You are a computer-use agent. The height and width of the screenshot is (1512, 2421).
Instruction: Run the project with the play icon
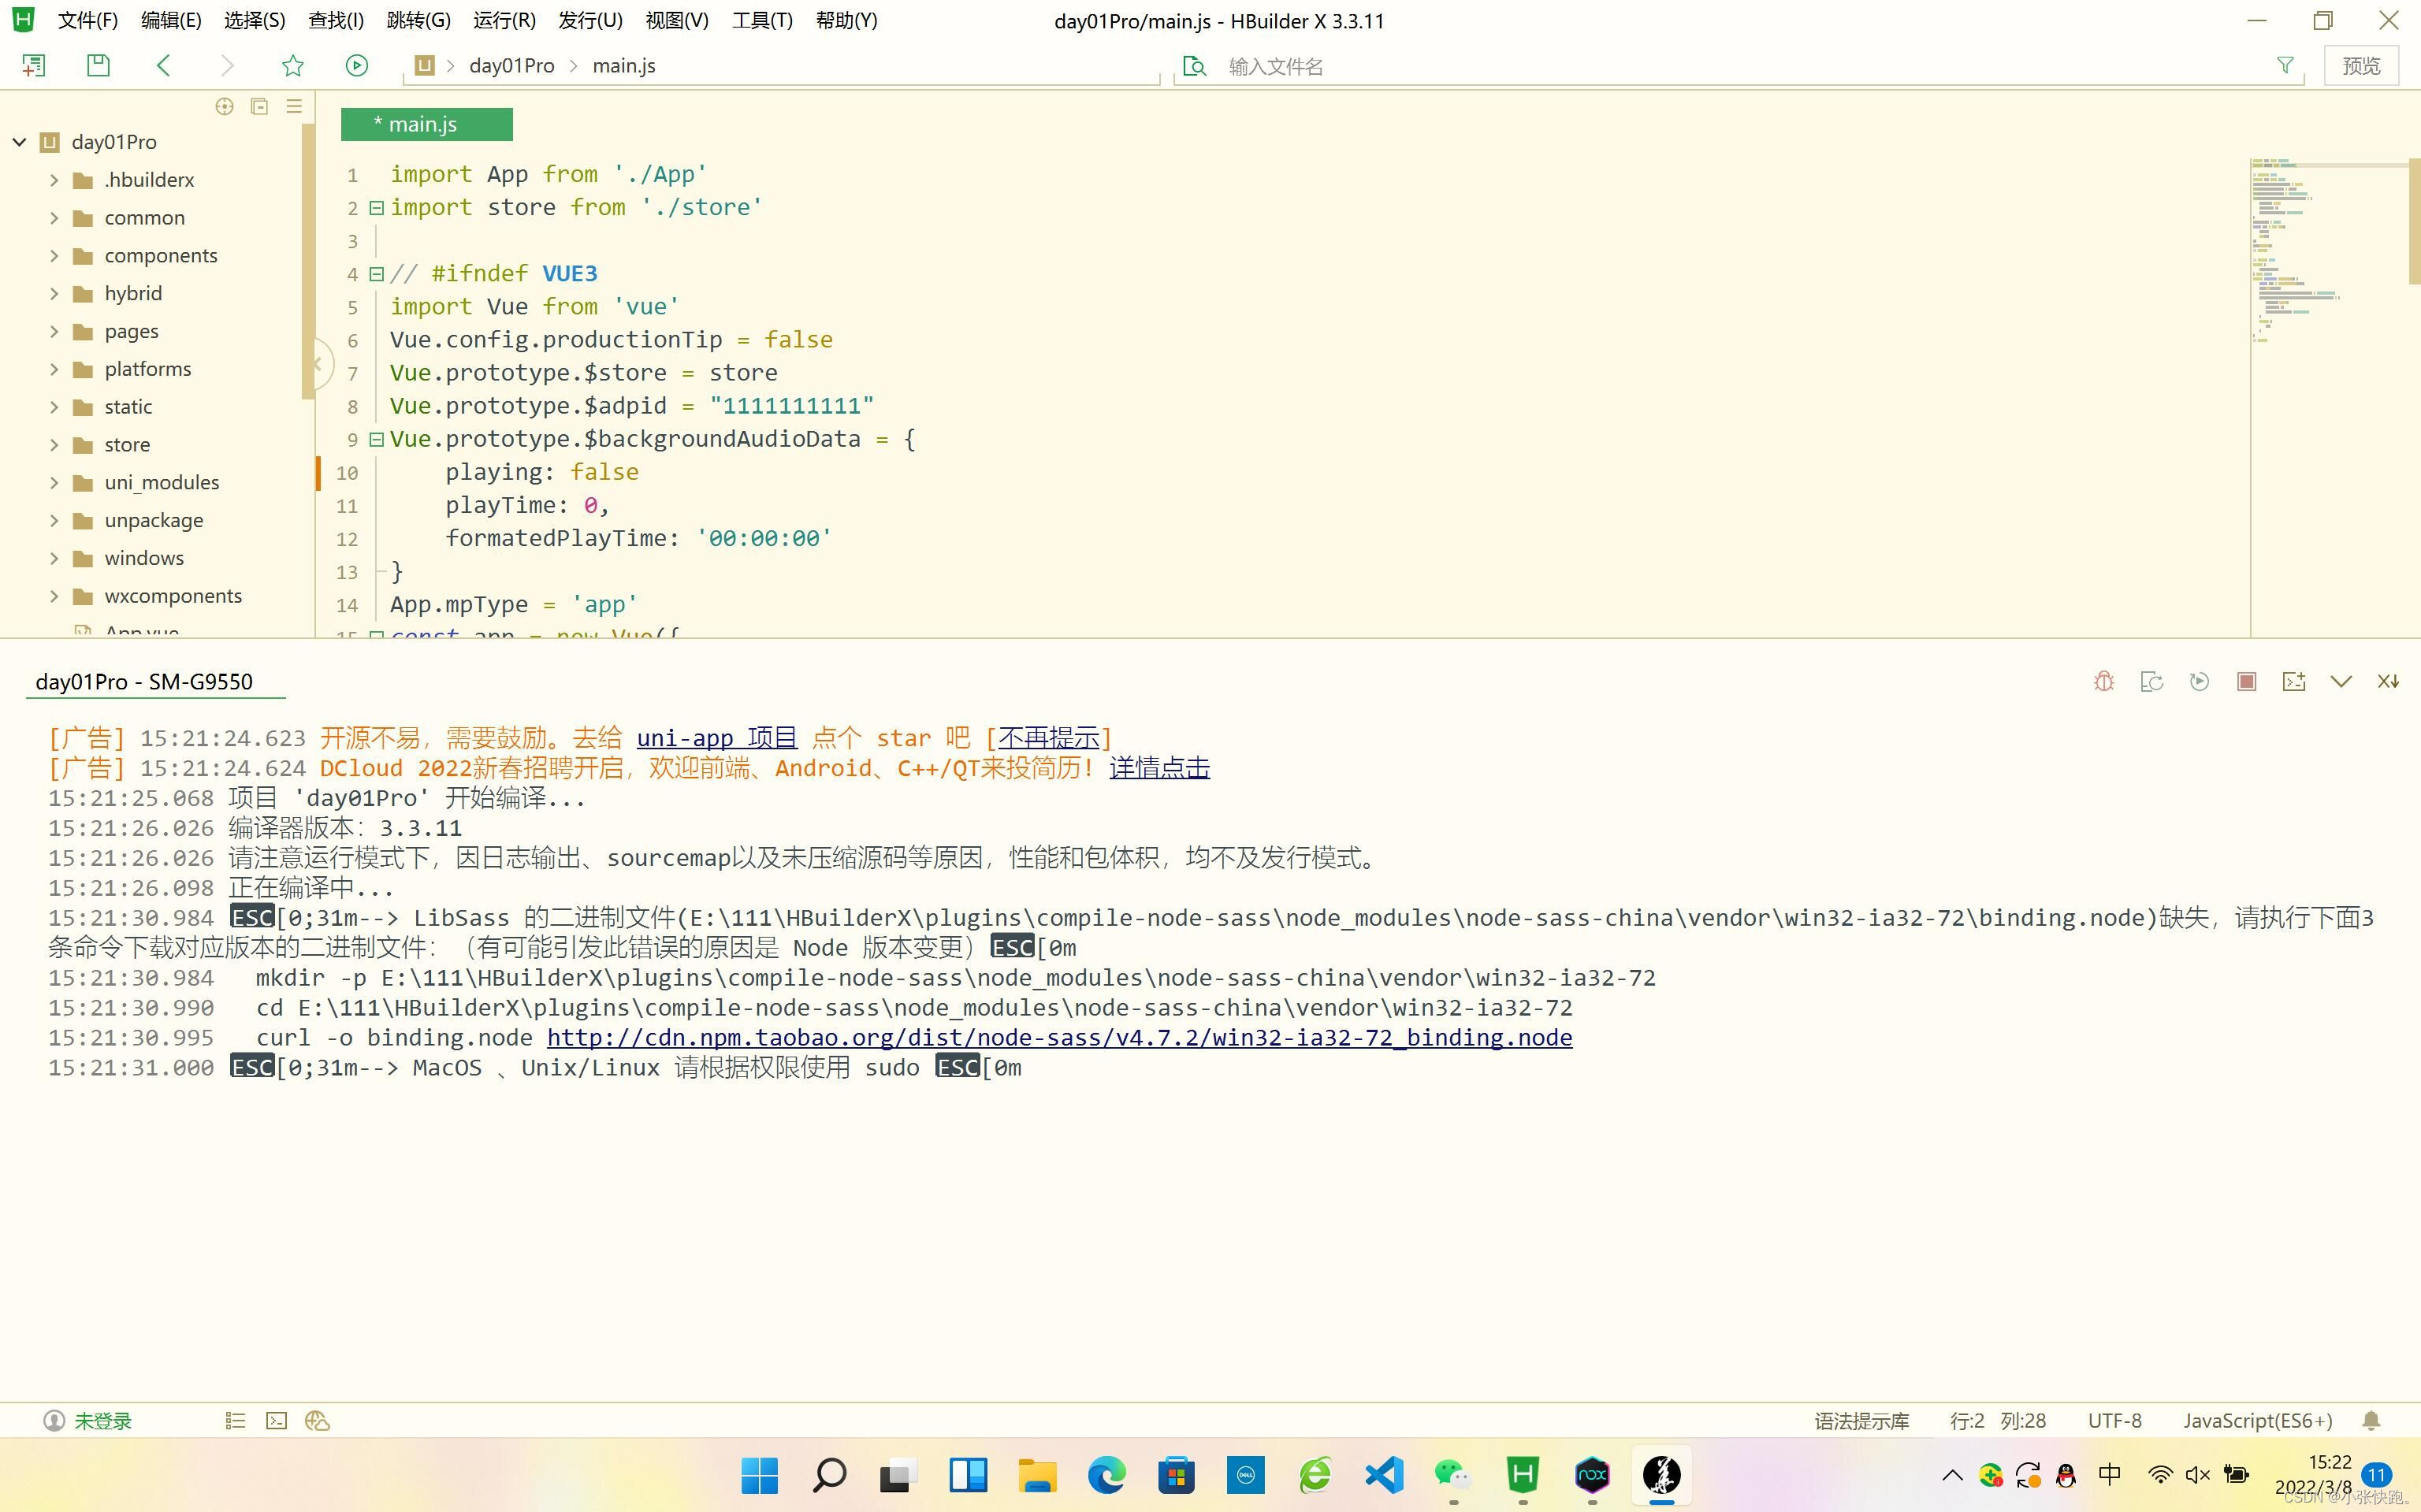(357, 65)
